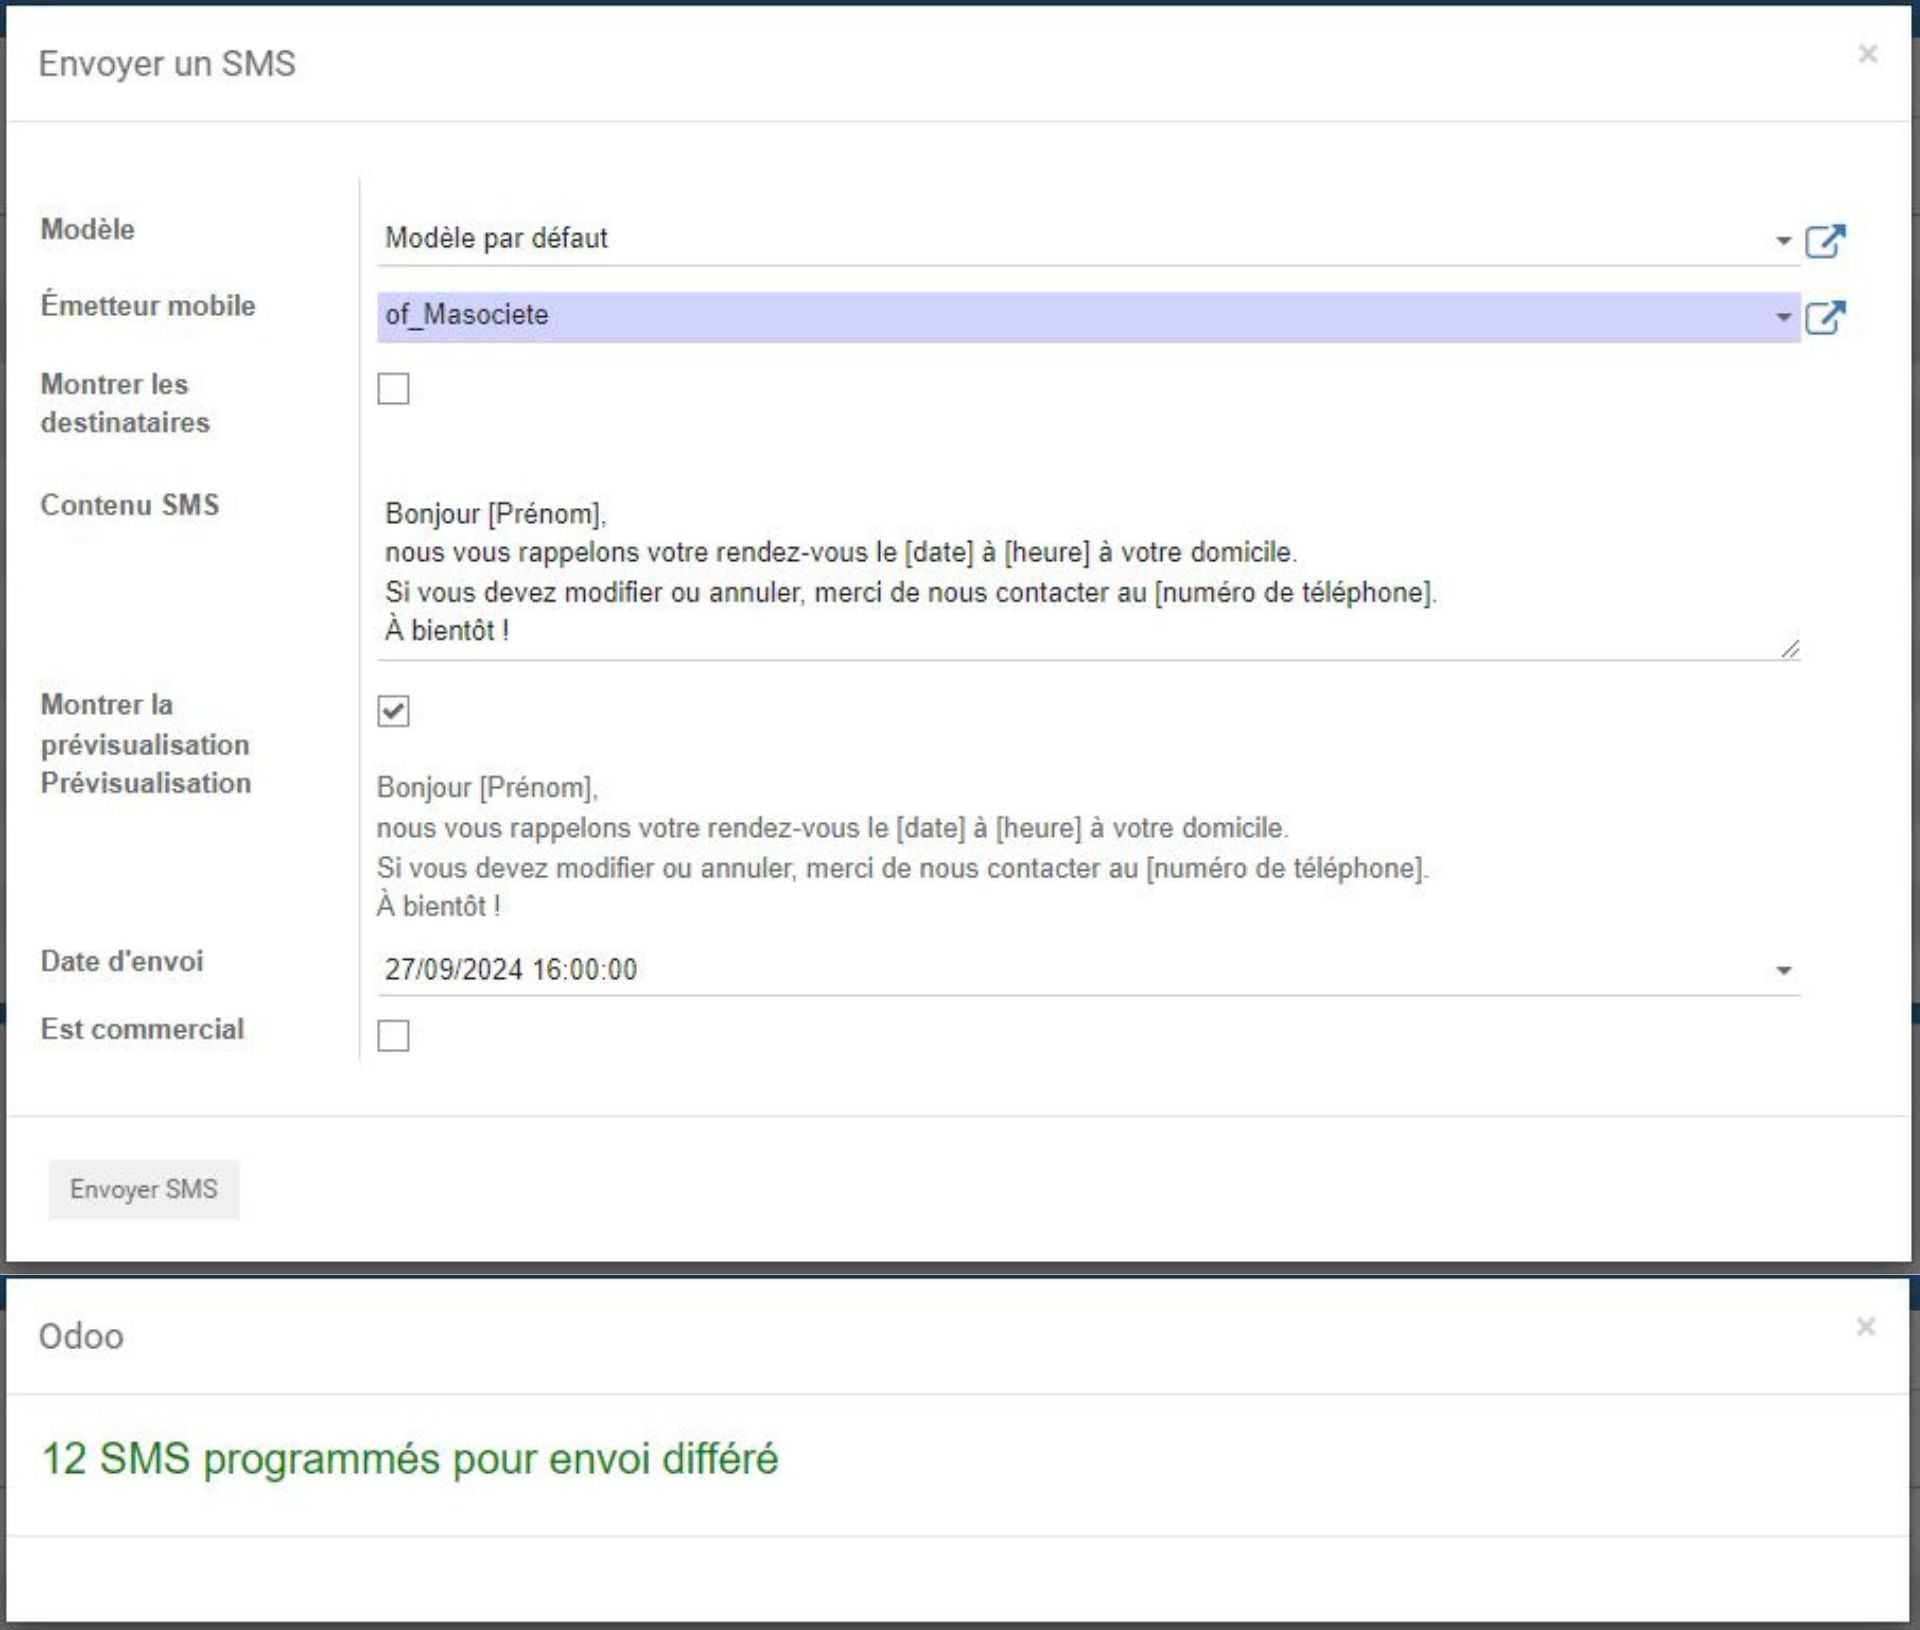The image size is (1920, 1630).
Task: Click the close button on Odoo dialog
Action: 1865,1324
